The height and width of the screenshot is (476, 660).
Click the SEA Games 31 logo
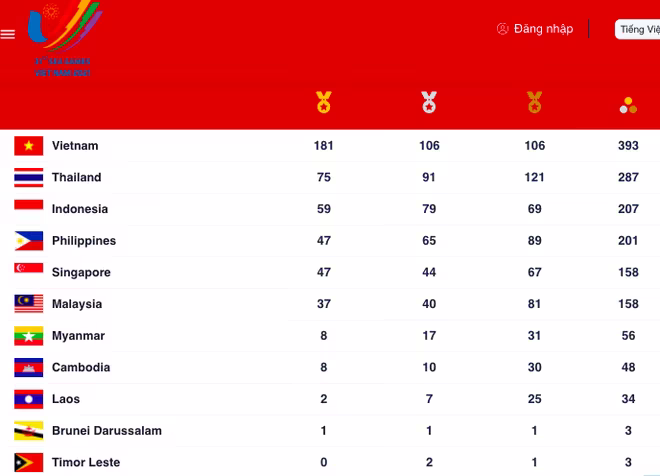[62, 40]
